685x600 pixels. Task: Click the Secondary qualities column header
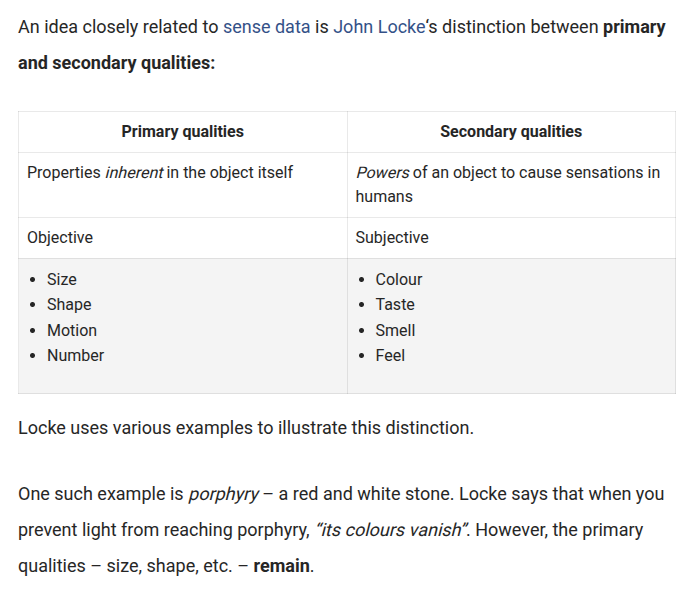point(511,132)
